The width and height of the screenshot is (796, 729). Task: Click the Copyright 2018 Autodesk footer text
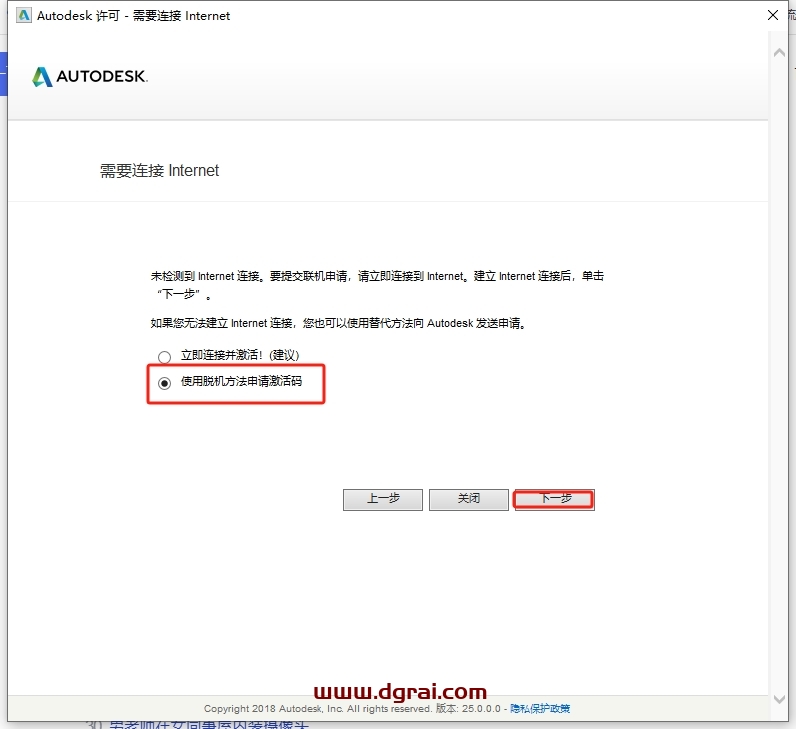pos(352,708)
